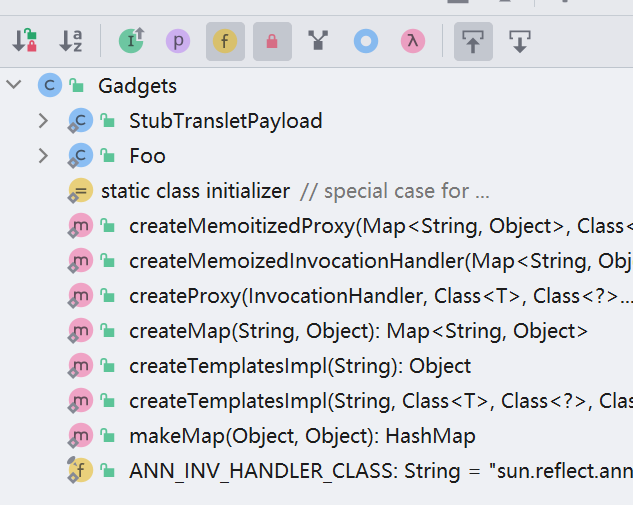
Task: Select createMap(String, Object) method
Action: [358, 331]
